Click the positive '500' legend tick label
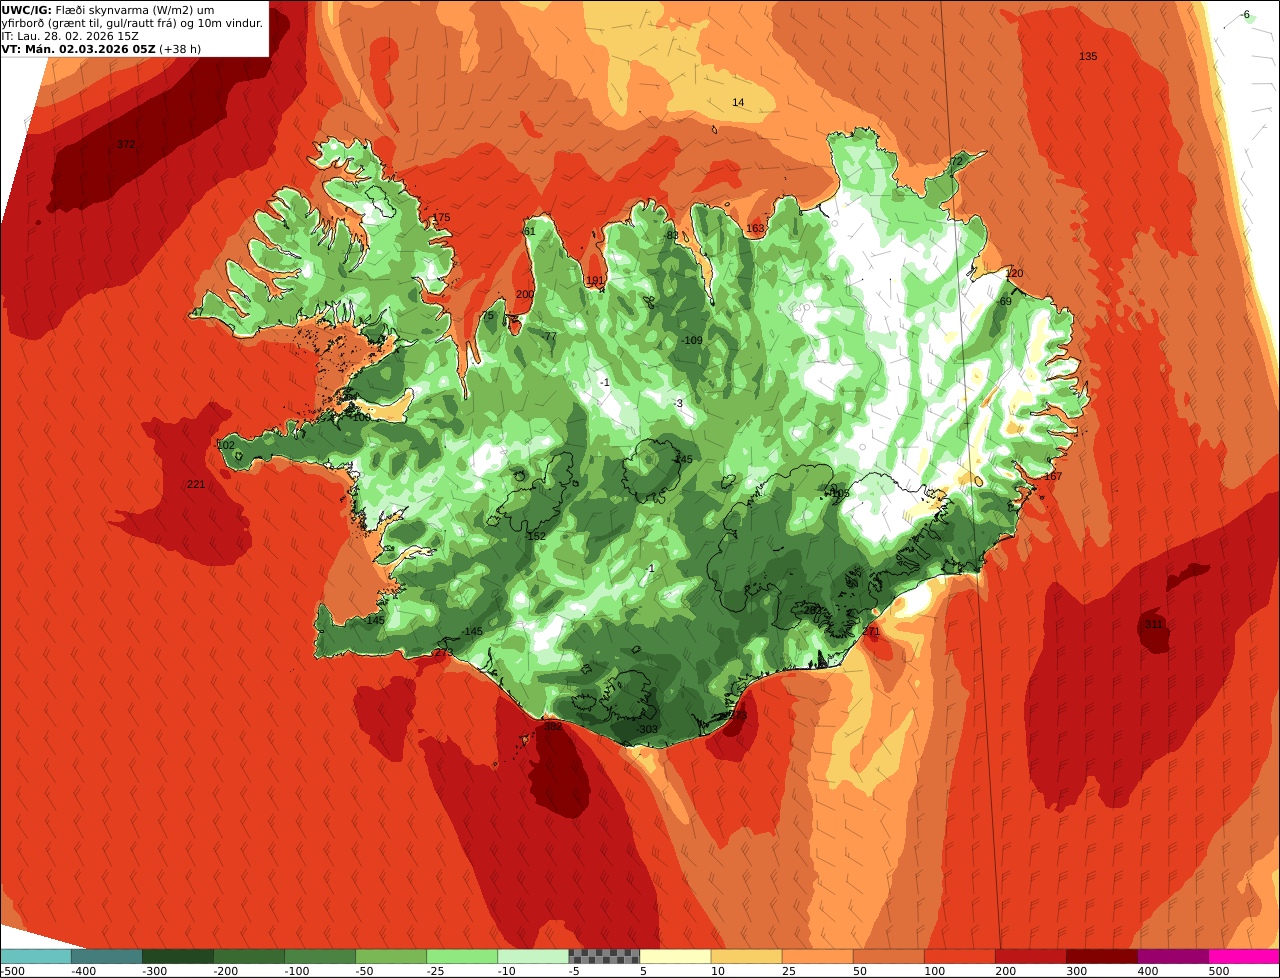This screenshot has width=1280, height=978. (1219, 971)
